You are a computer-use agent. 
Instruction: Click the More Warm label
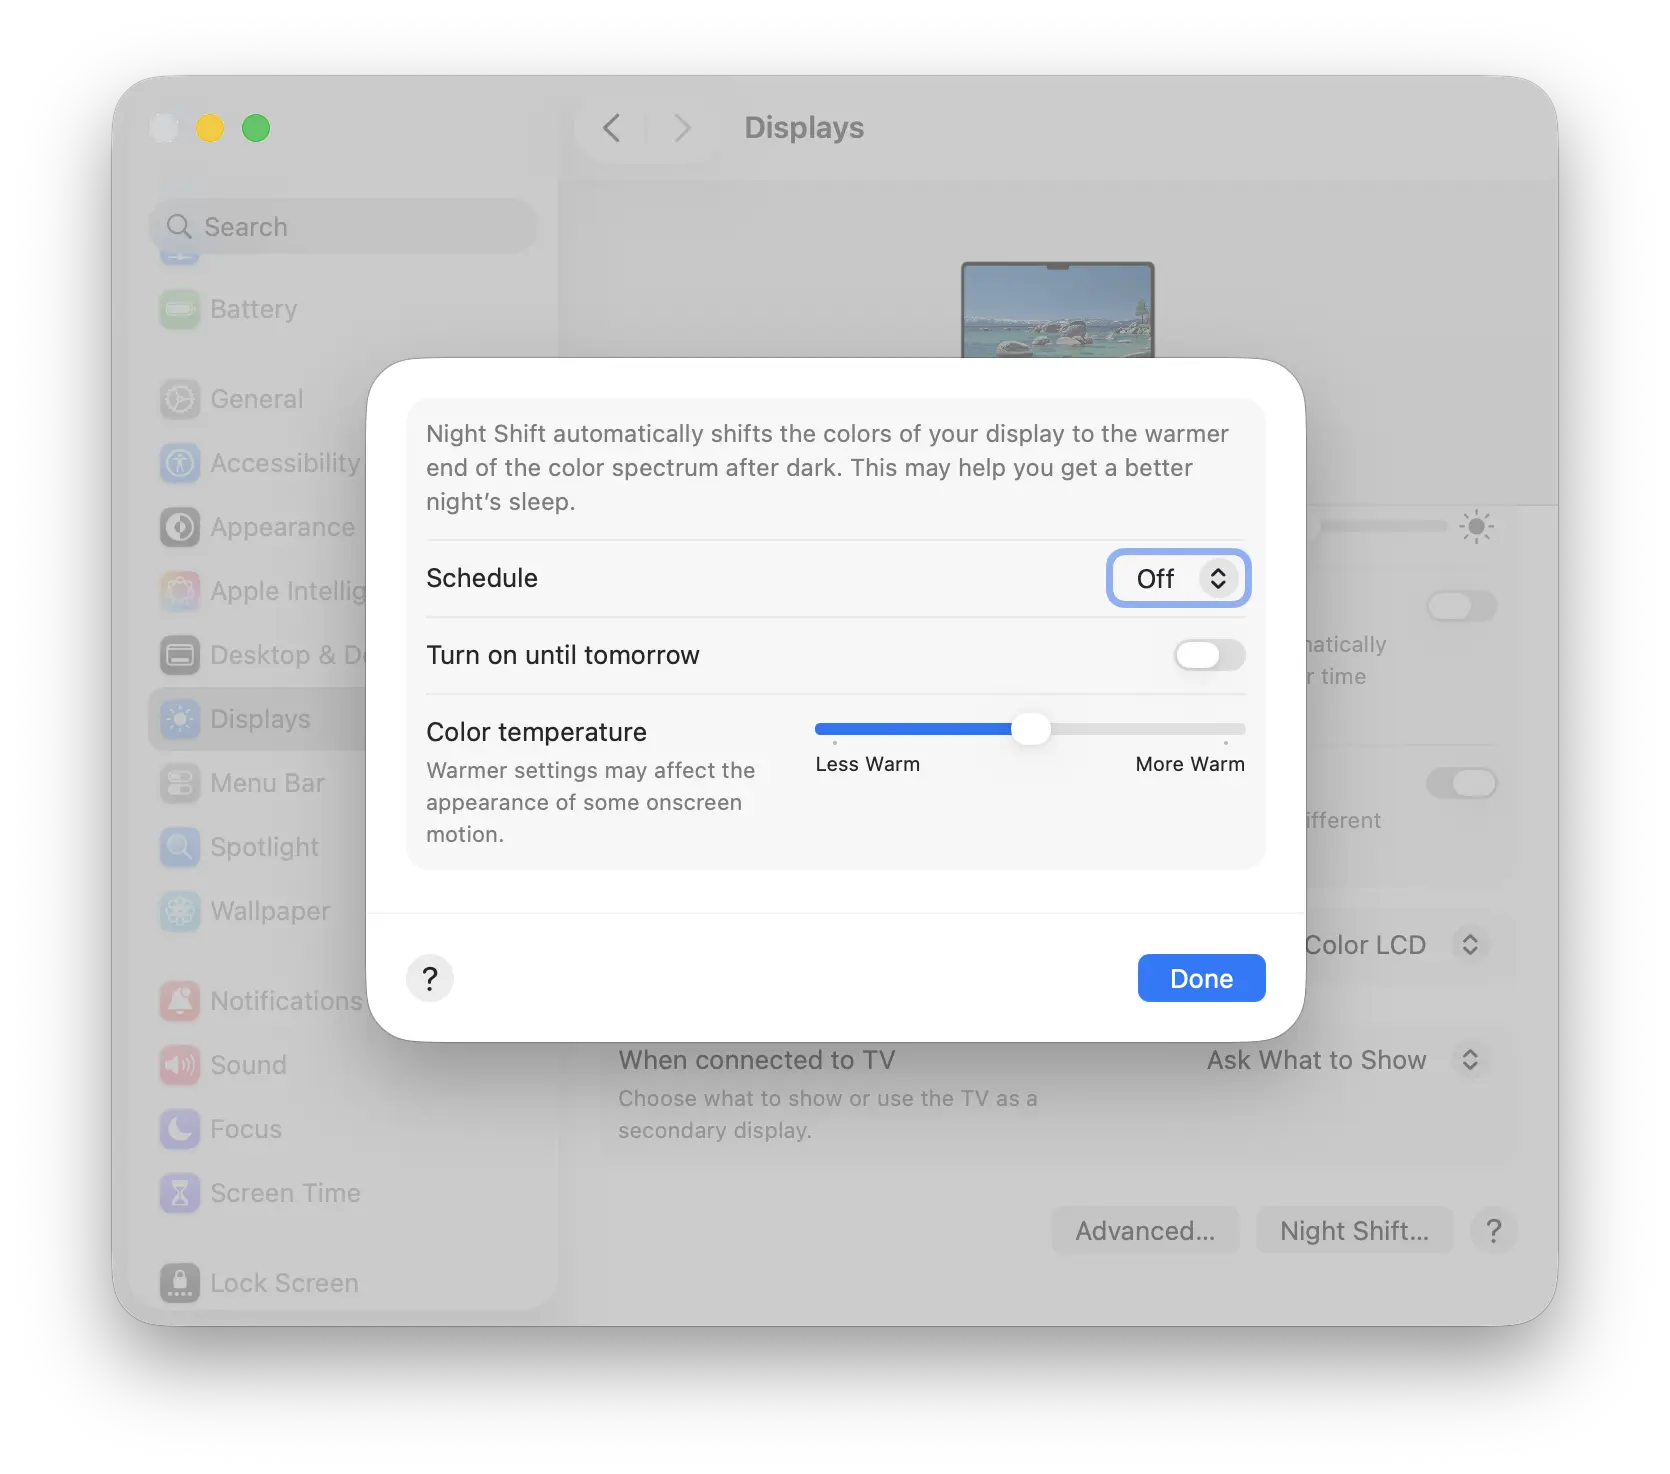(1190, 764)
